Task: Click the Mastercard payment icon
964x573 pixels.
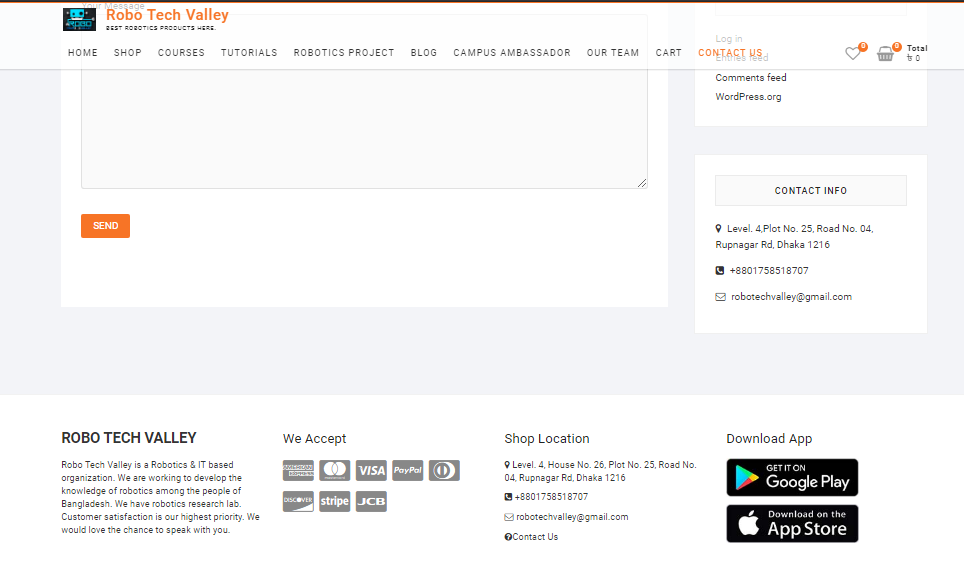Action: [334, 470]
